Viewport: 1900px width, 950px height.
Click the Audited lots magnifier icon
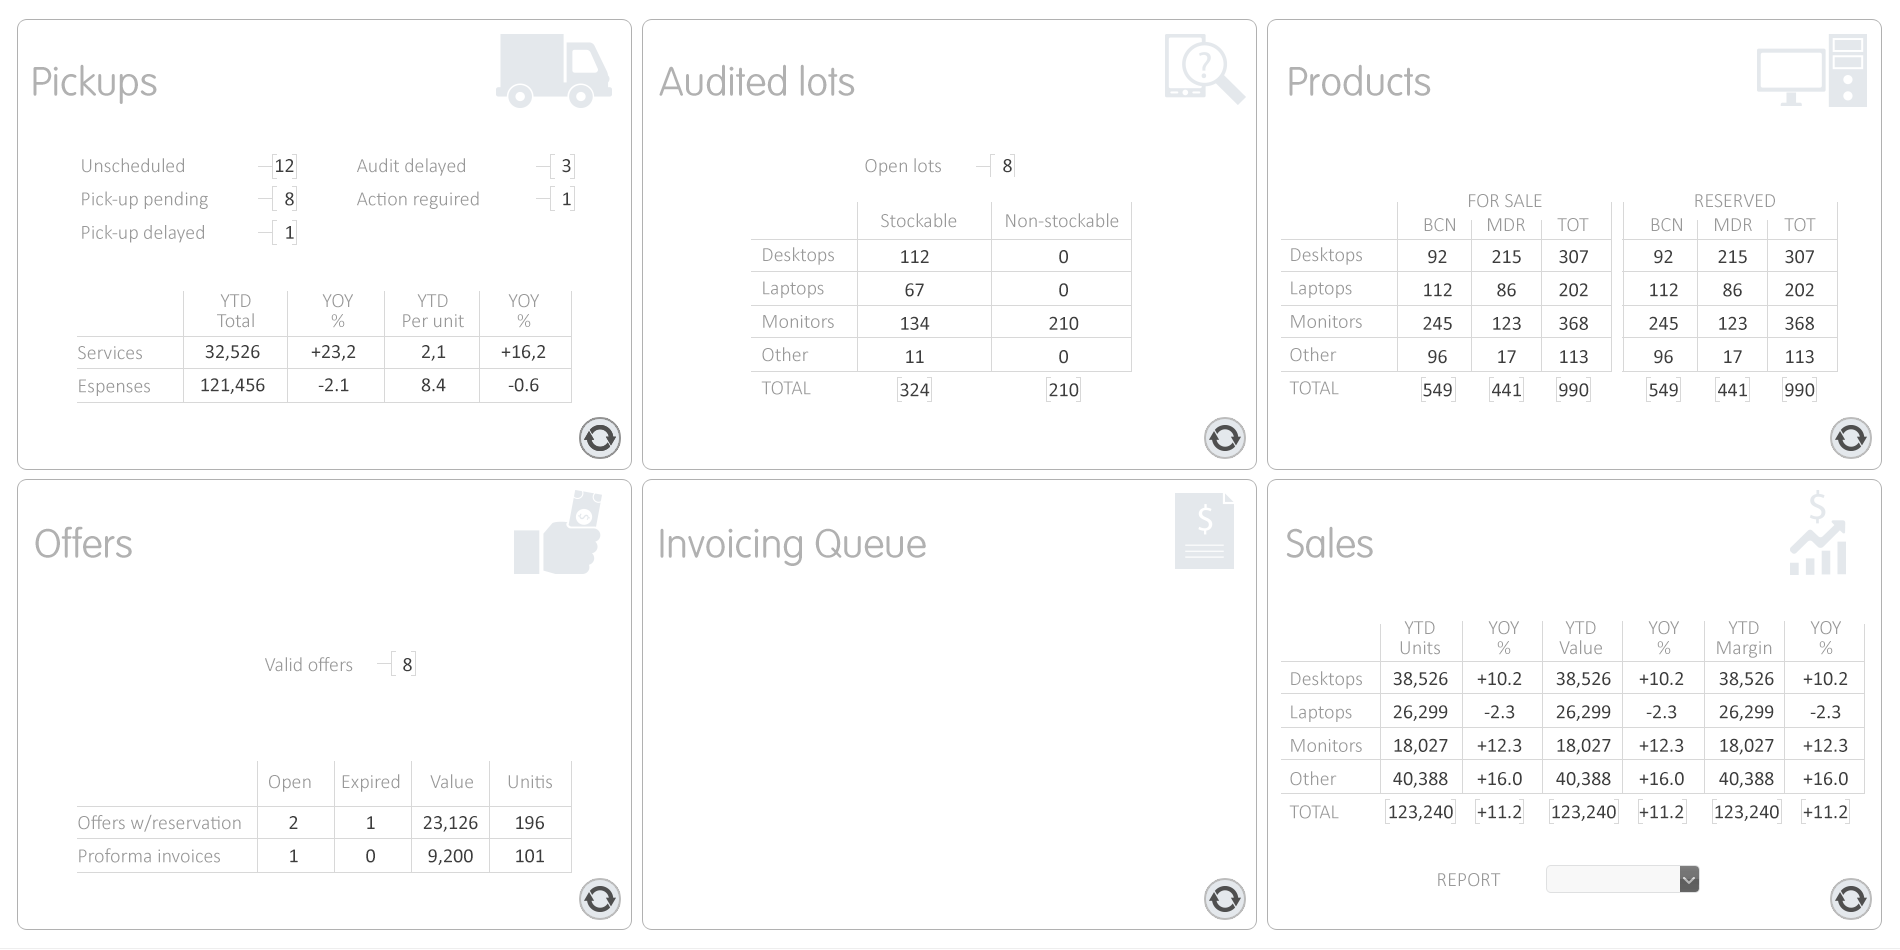[x=1204, y=69]
